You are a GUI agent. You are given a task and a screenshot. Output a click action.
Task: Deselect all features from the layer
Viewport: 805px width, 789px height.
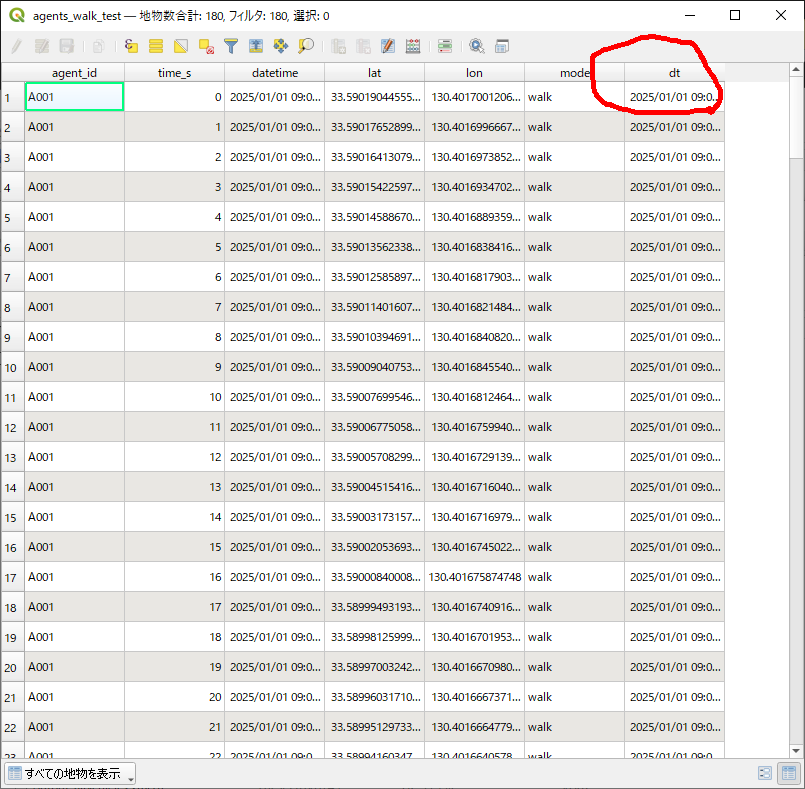[x=206, y=46]
